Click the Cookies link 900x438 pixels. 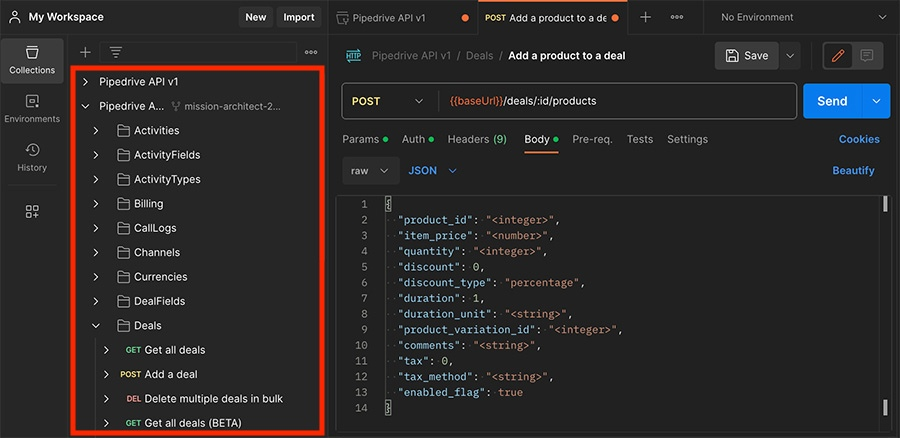pos(859,139)
